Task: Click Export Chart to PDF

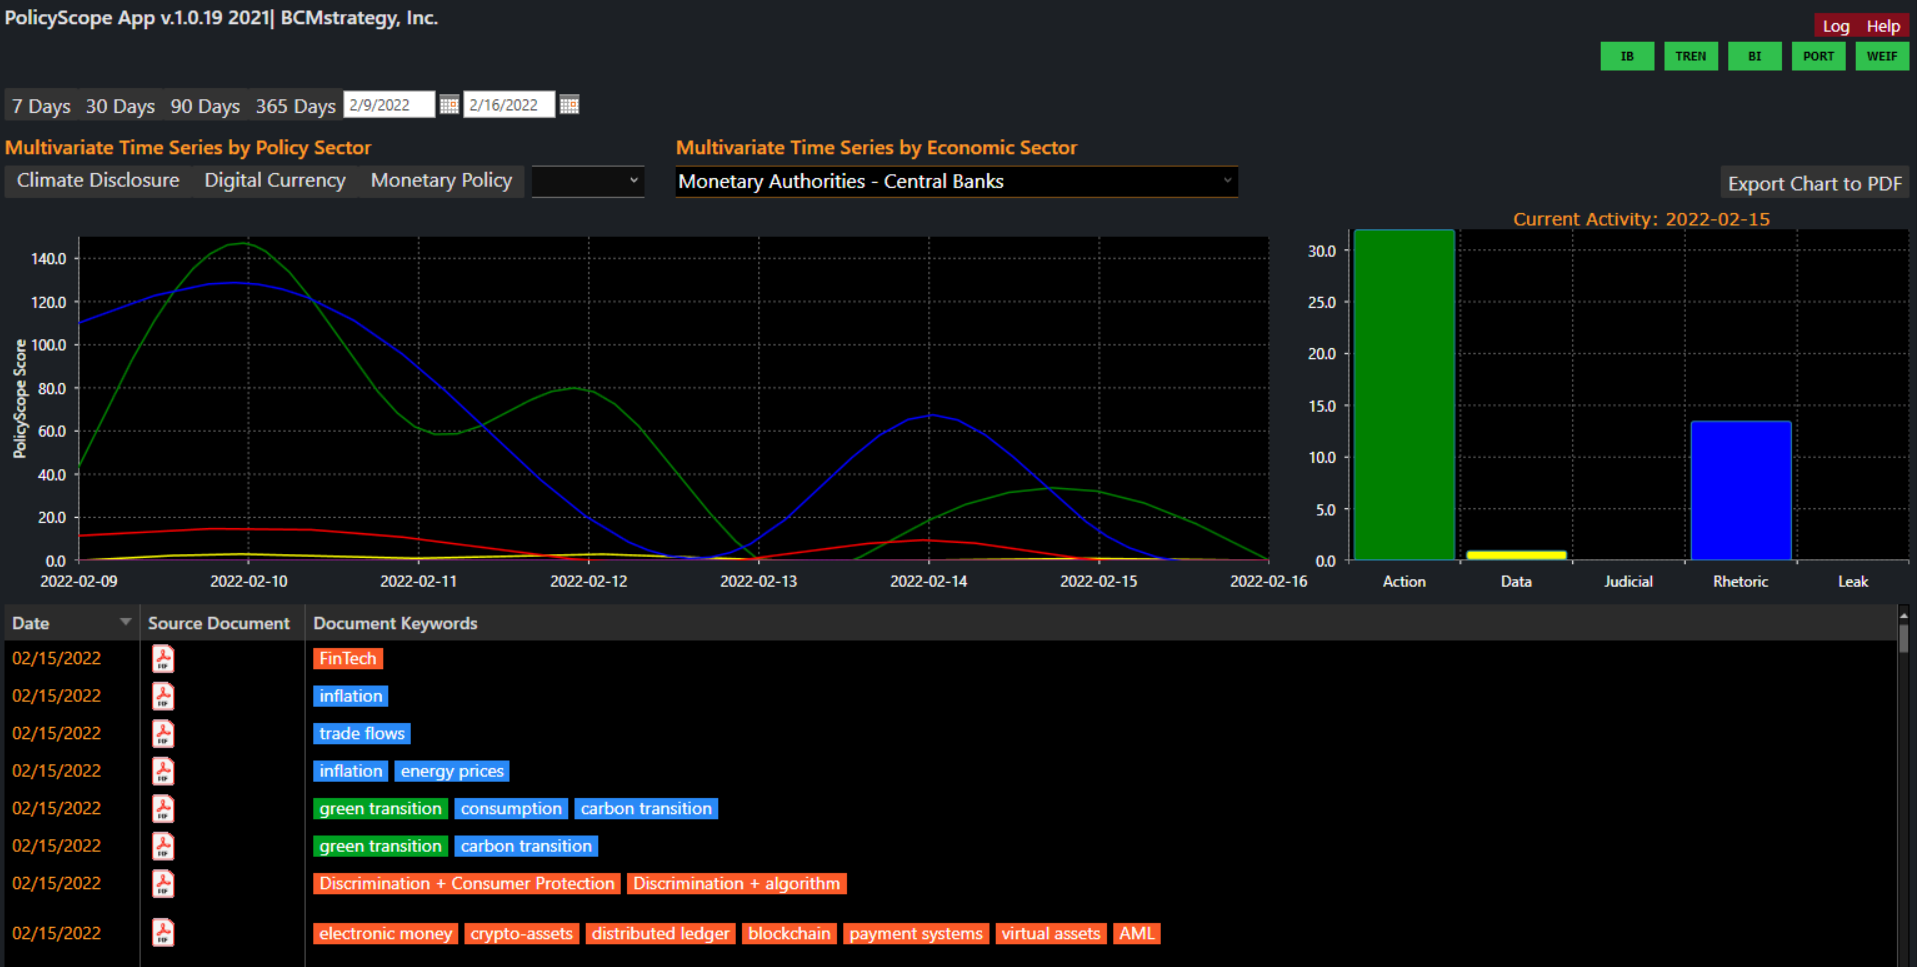Action: (1814, 184)
